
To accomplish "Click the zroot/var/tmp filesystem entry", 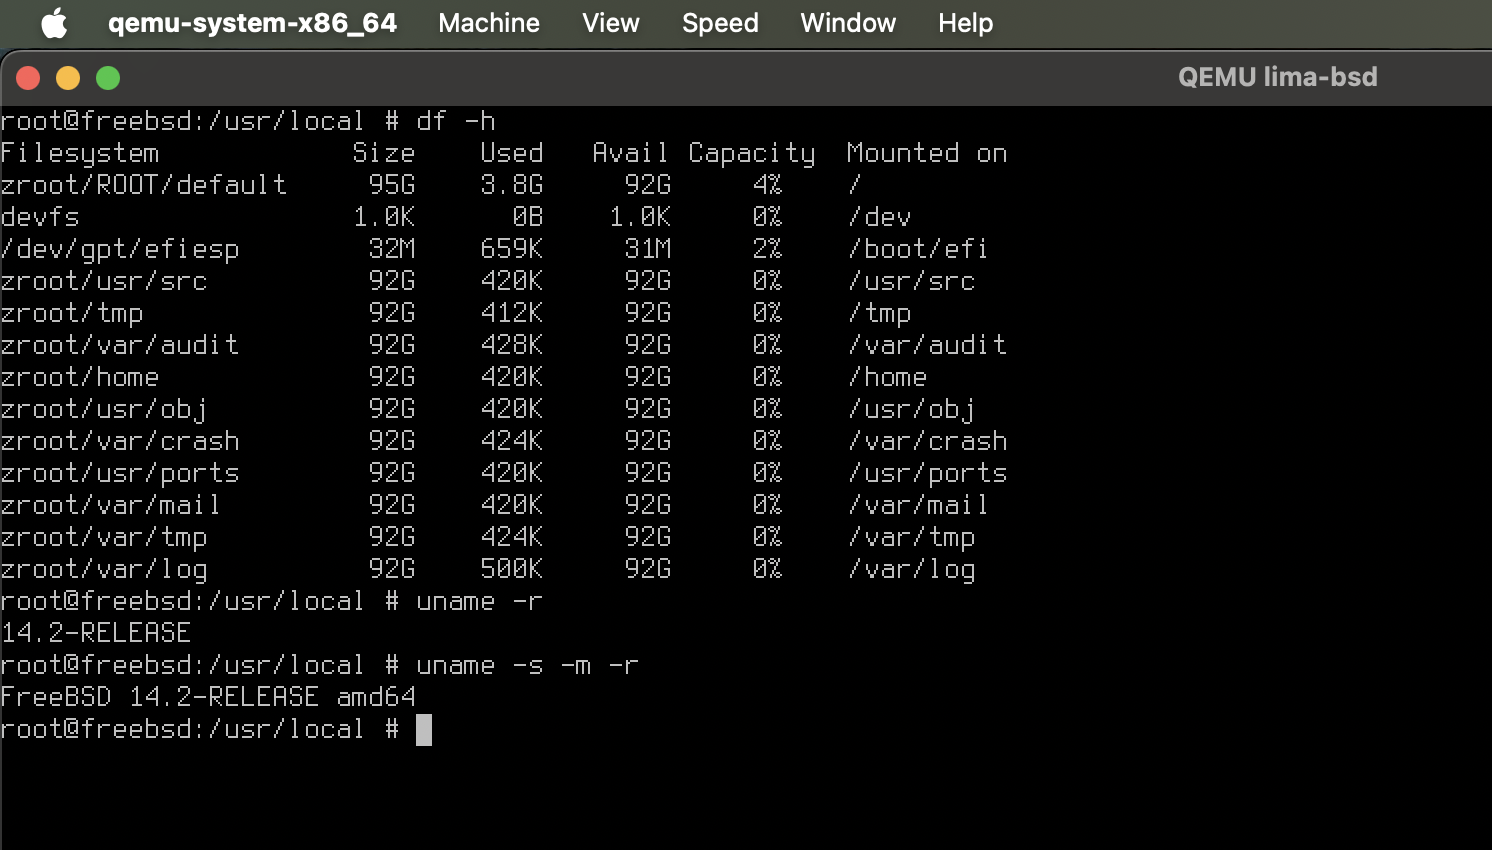I will (x=104, y=537).
